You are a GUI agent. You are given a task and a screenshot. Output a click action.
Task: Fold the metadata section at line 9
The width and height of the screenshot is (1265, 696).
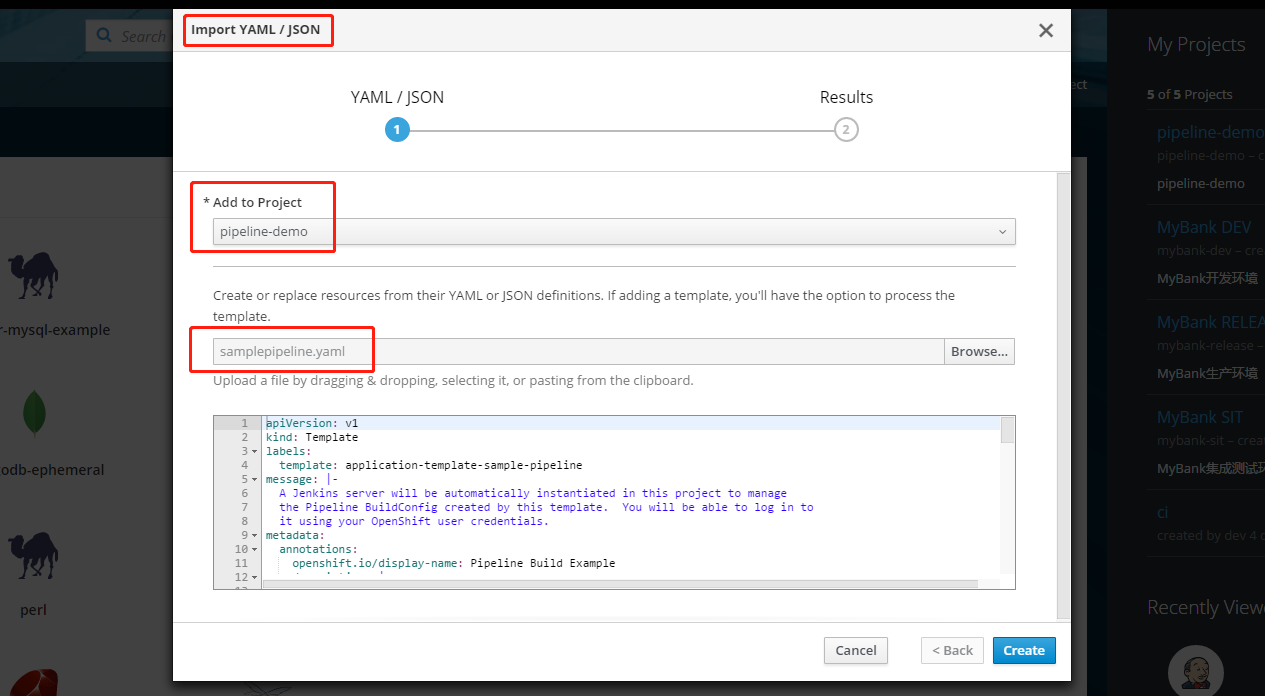click(x=255, y=536)
